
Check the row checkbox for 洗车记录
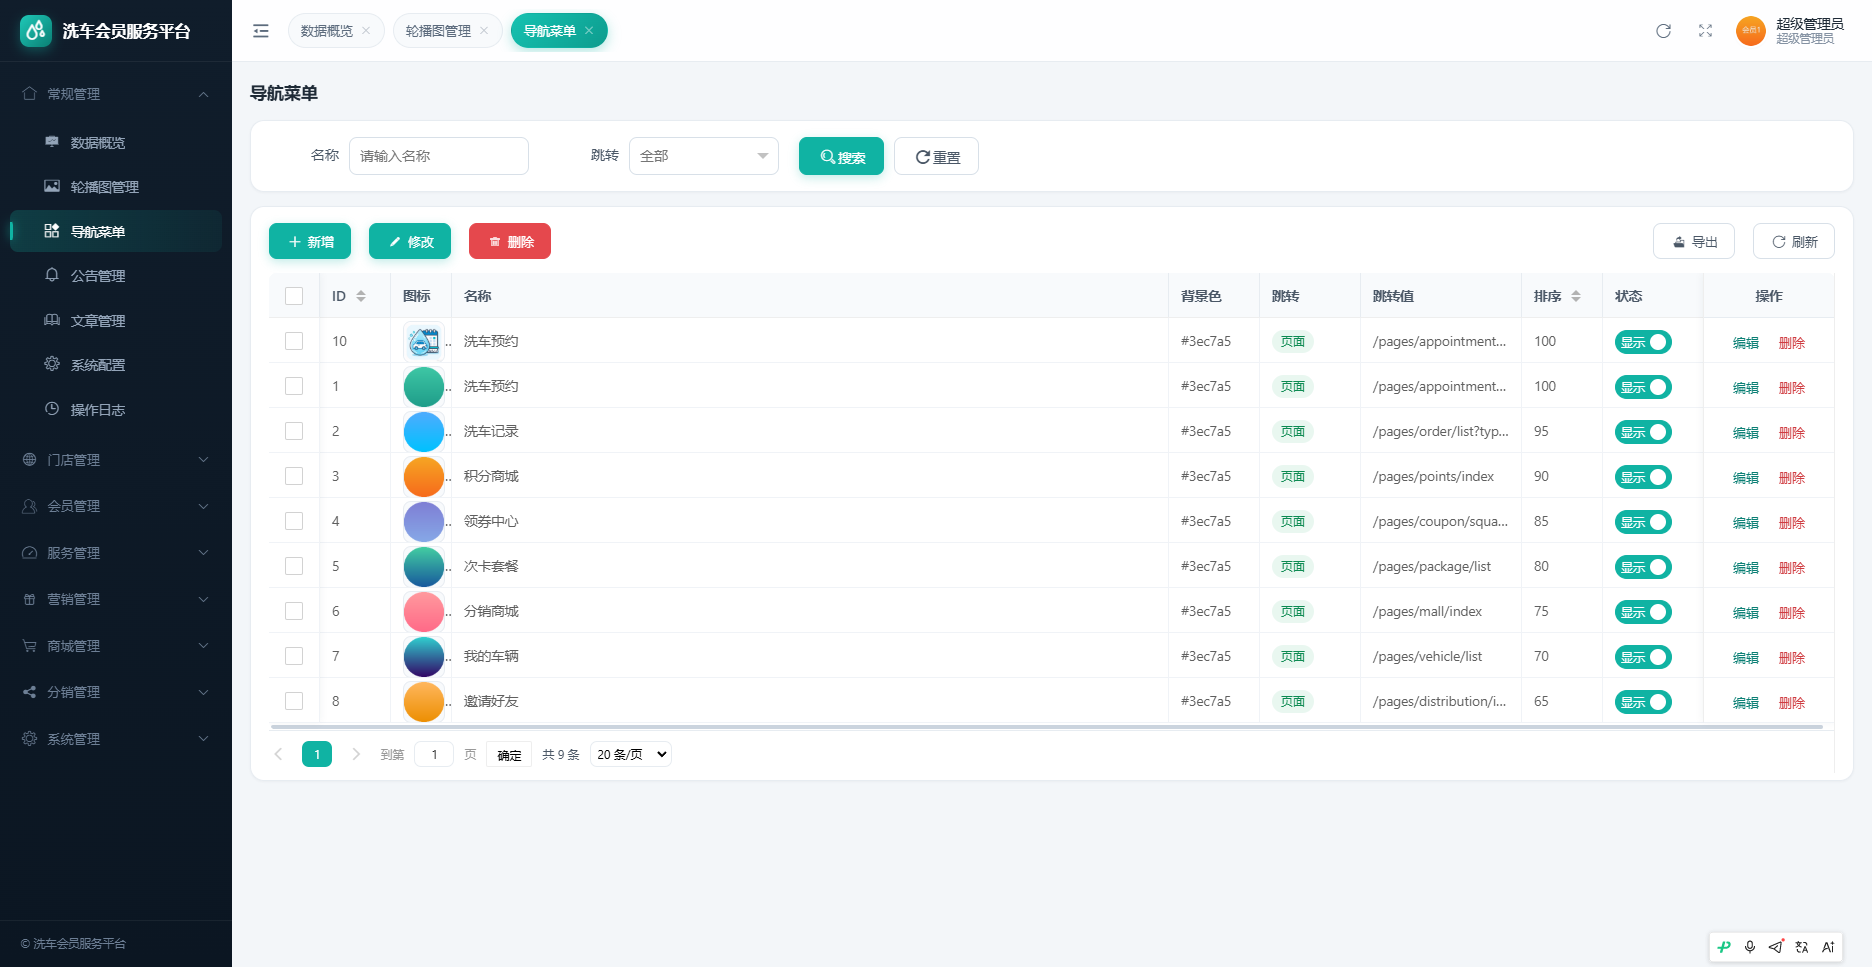click(294, 431)
